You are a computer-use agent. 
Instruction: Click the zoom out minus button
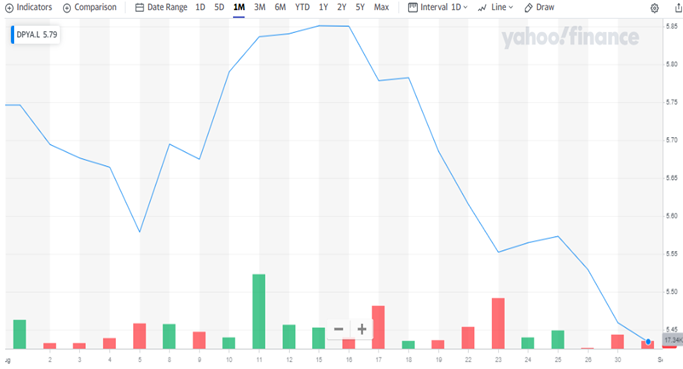pyautogui.click(x=338, y=329)
